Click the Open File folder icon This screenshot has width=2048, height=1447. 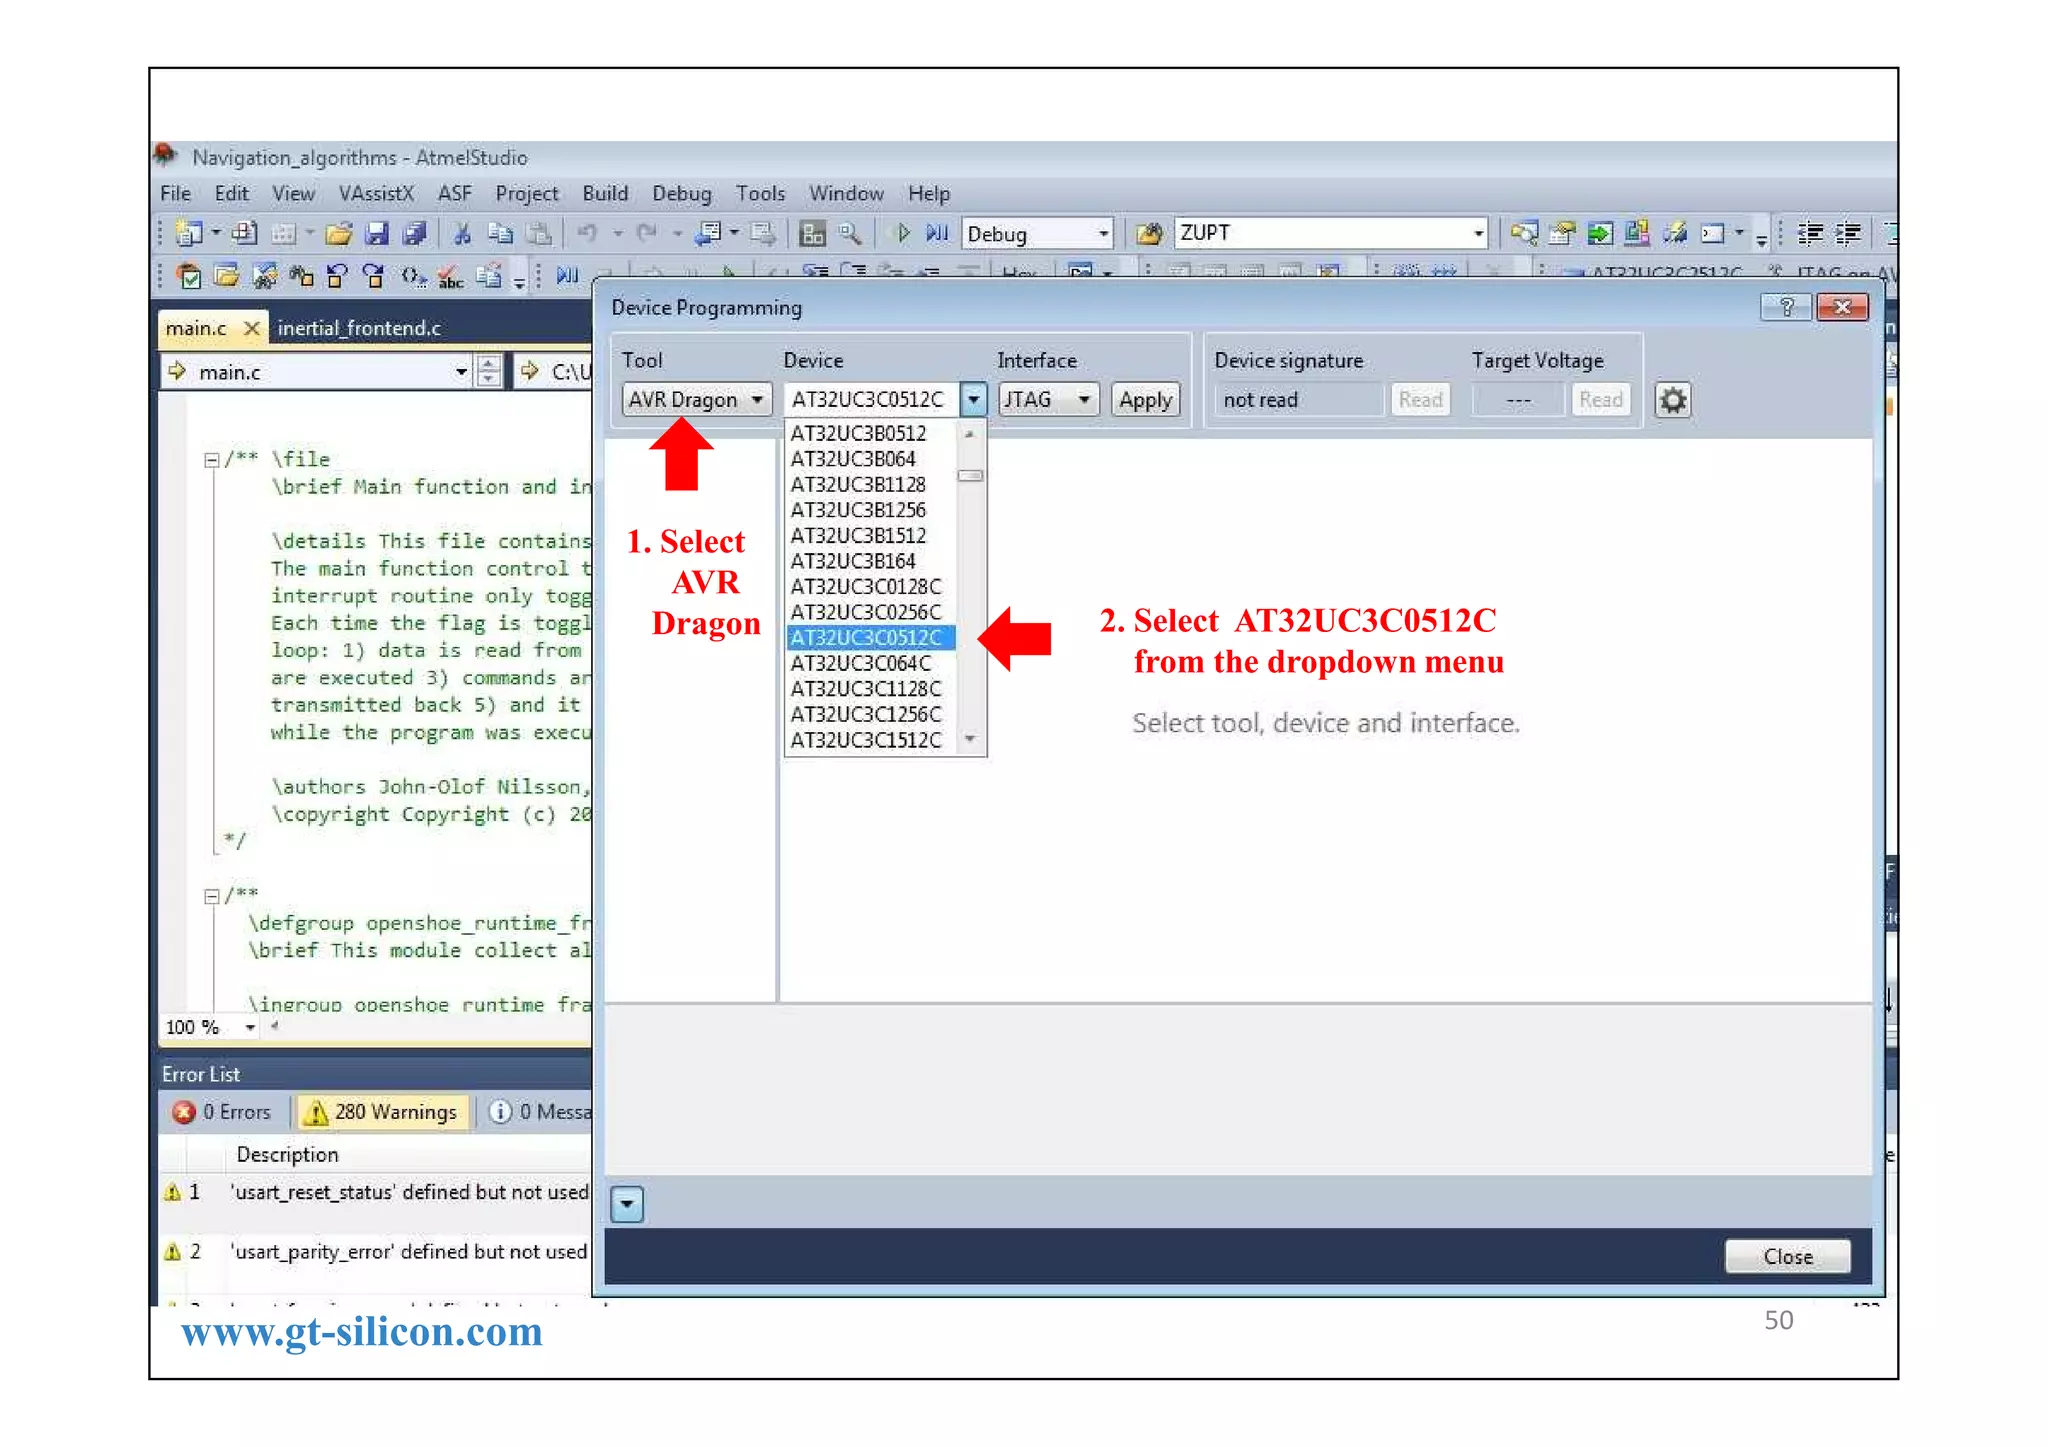(x=339, y=234)
